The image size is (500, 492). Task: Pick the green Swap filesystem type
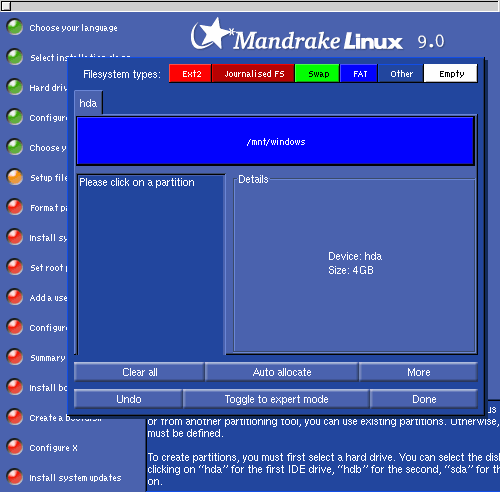coord(317,73)
